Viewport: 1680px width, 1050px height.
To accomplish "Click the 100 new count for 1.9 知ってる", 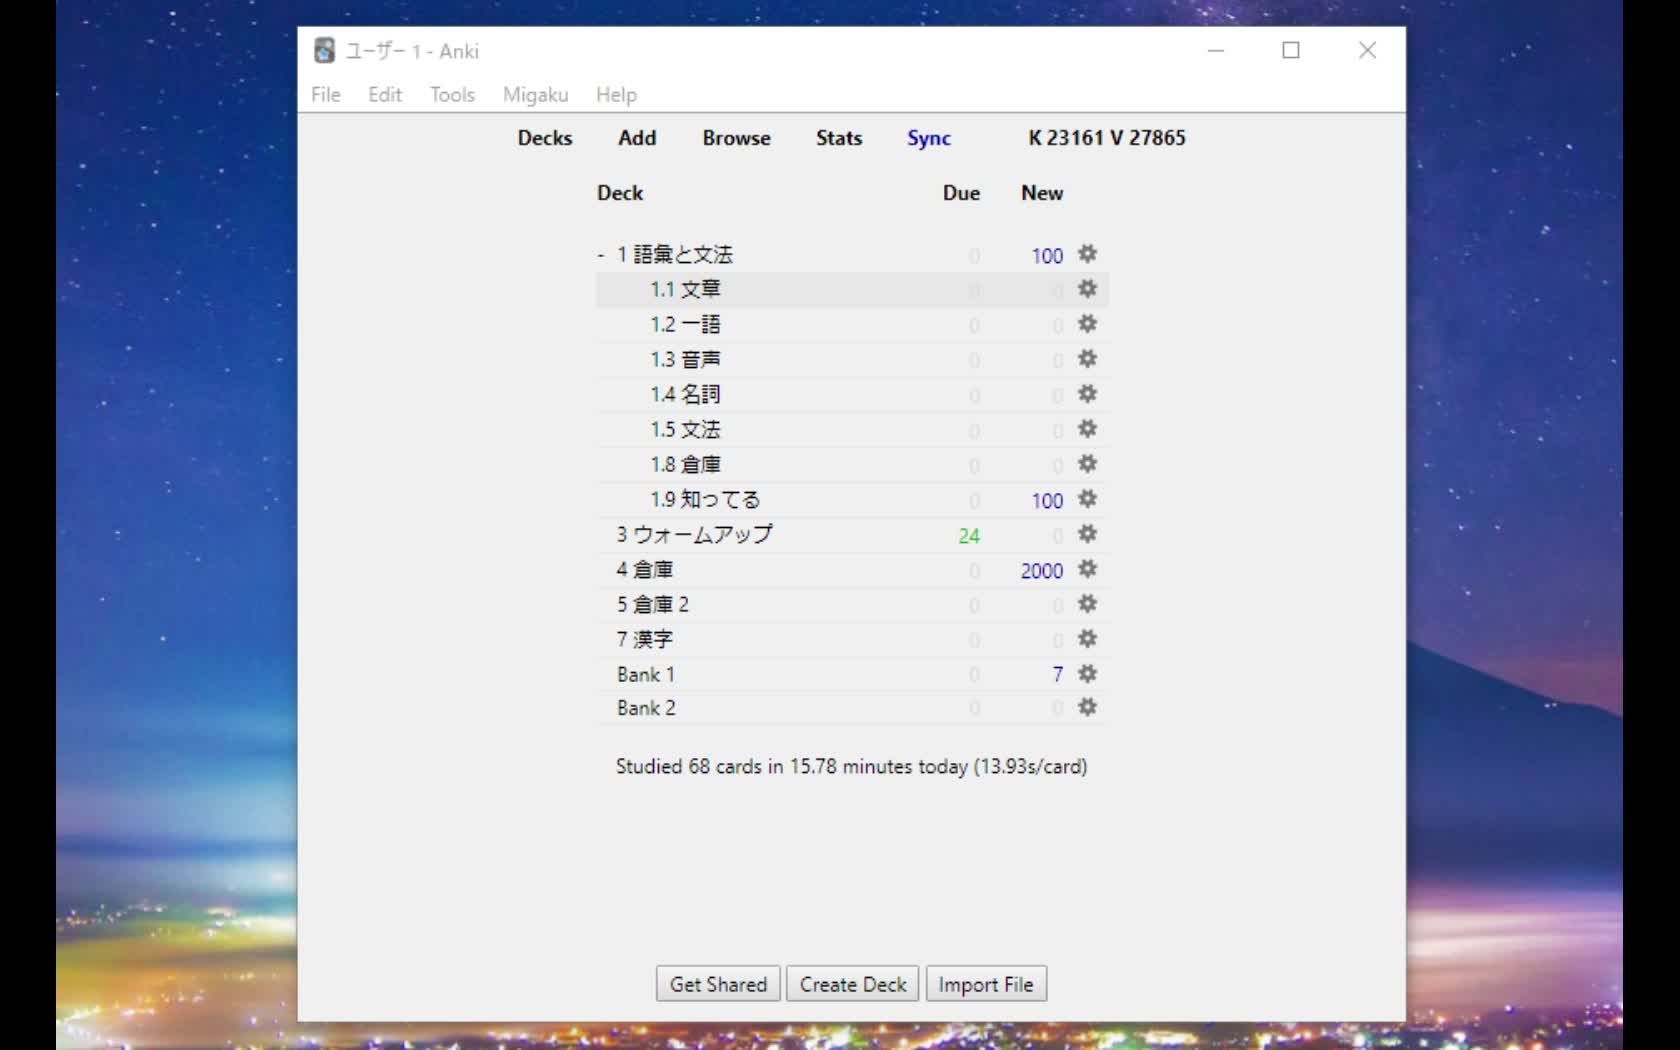I will (x=1047, y=501).
